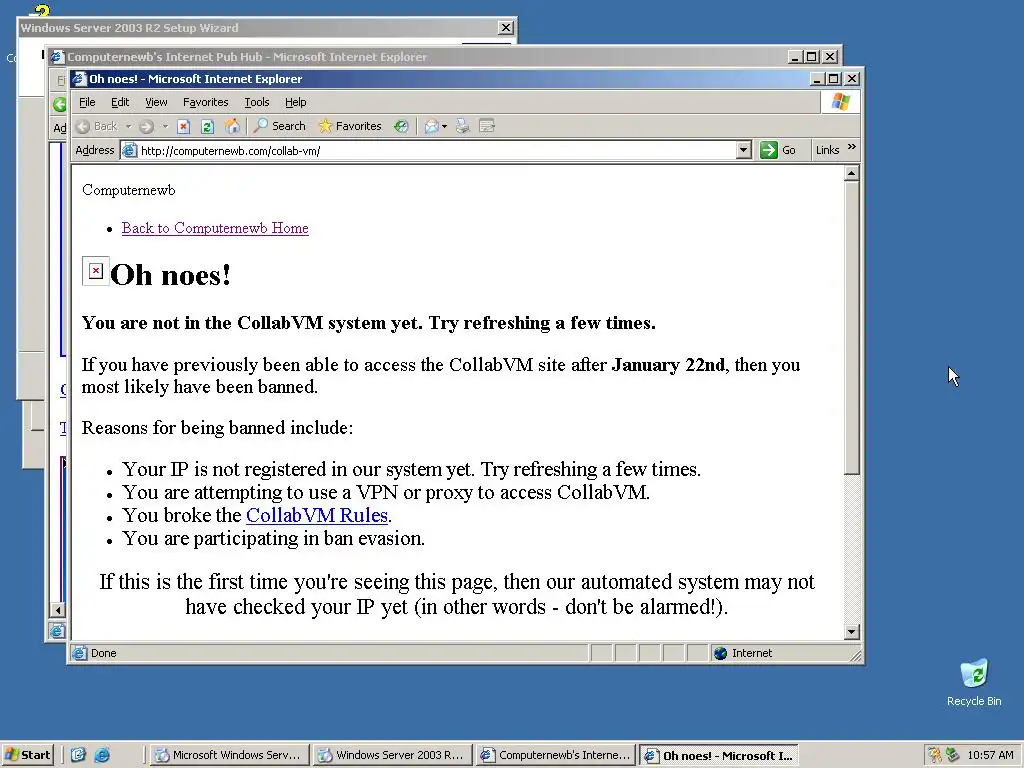Click Oh noes! taskbar button
Image resolution: width=1024 pixels, height=768 pixels.
(x=718, y=755)
